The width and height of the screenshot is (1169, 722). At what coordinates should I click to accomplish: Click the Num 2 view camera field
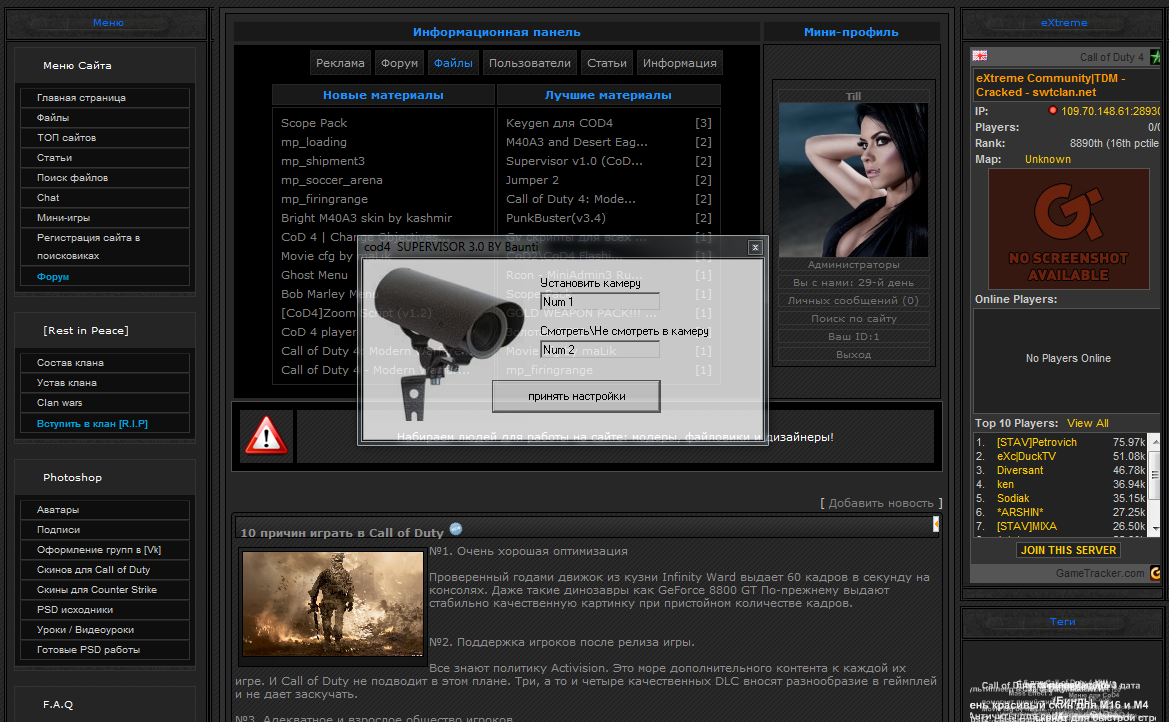click(599, 349)
